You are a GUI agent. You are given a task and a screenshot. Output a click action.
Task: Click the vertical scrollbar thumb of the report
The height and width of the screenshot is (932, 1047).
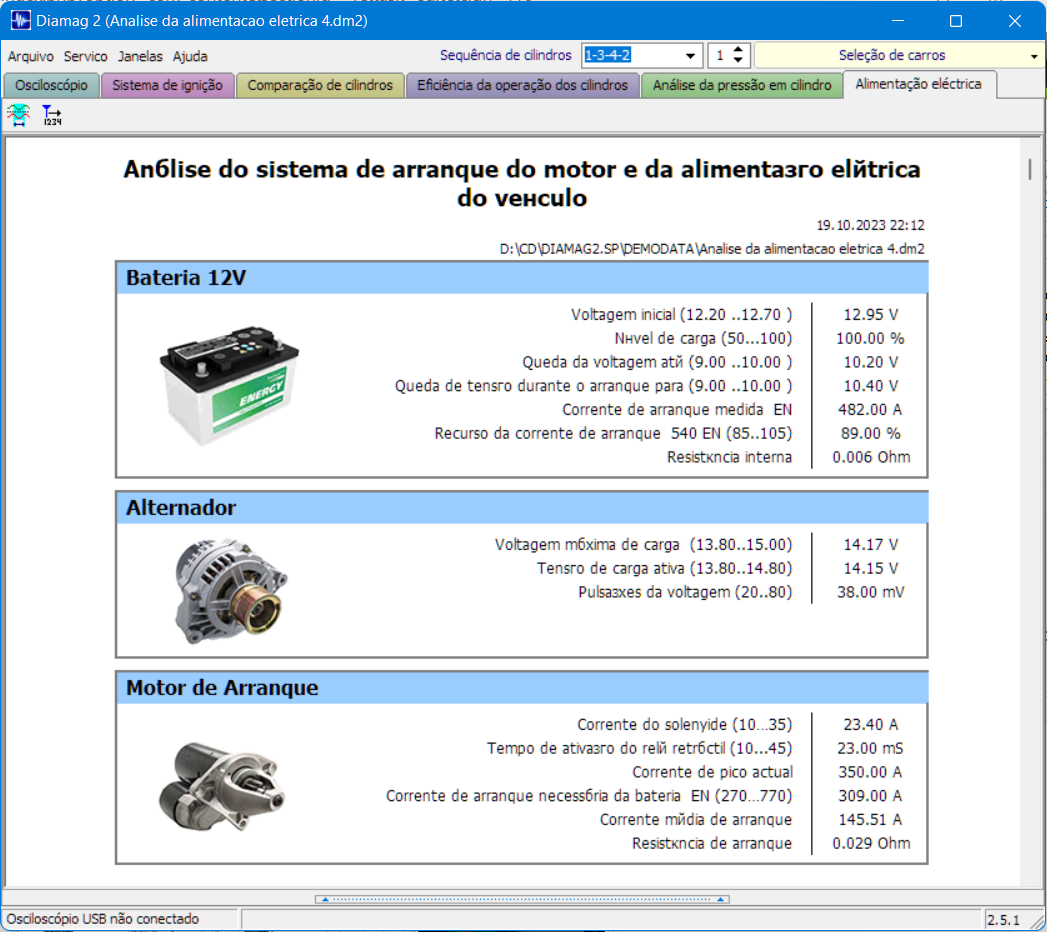pos(1030,169)
